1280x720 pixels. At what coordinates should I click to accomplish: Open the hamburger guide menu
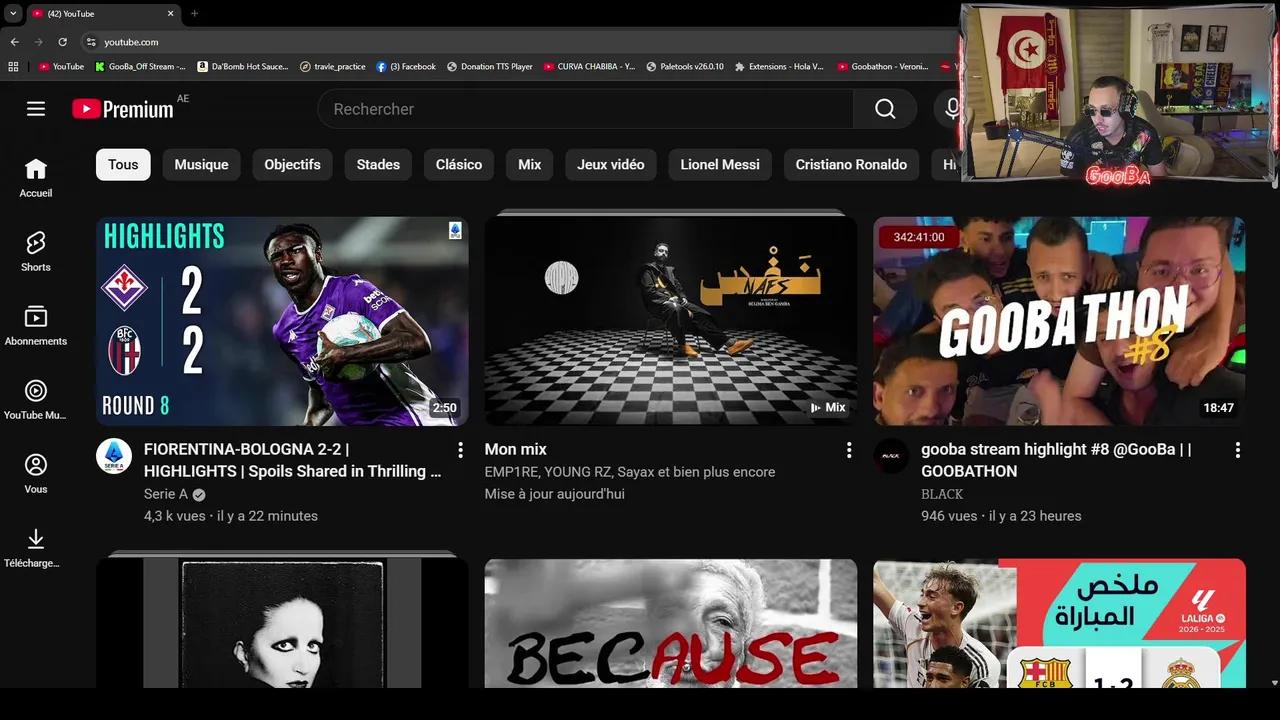click(36, 109)
